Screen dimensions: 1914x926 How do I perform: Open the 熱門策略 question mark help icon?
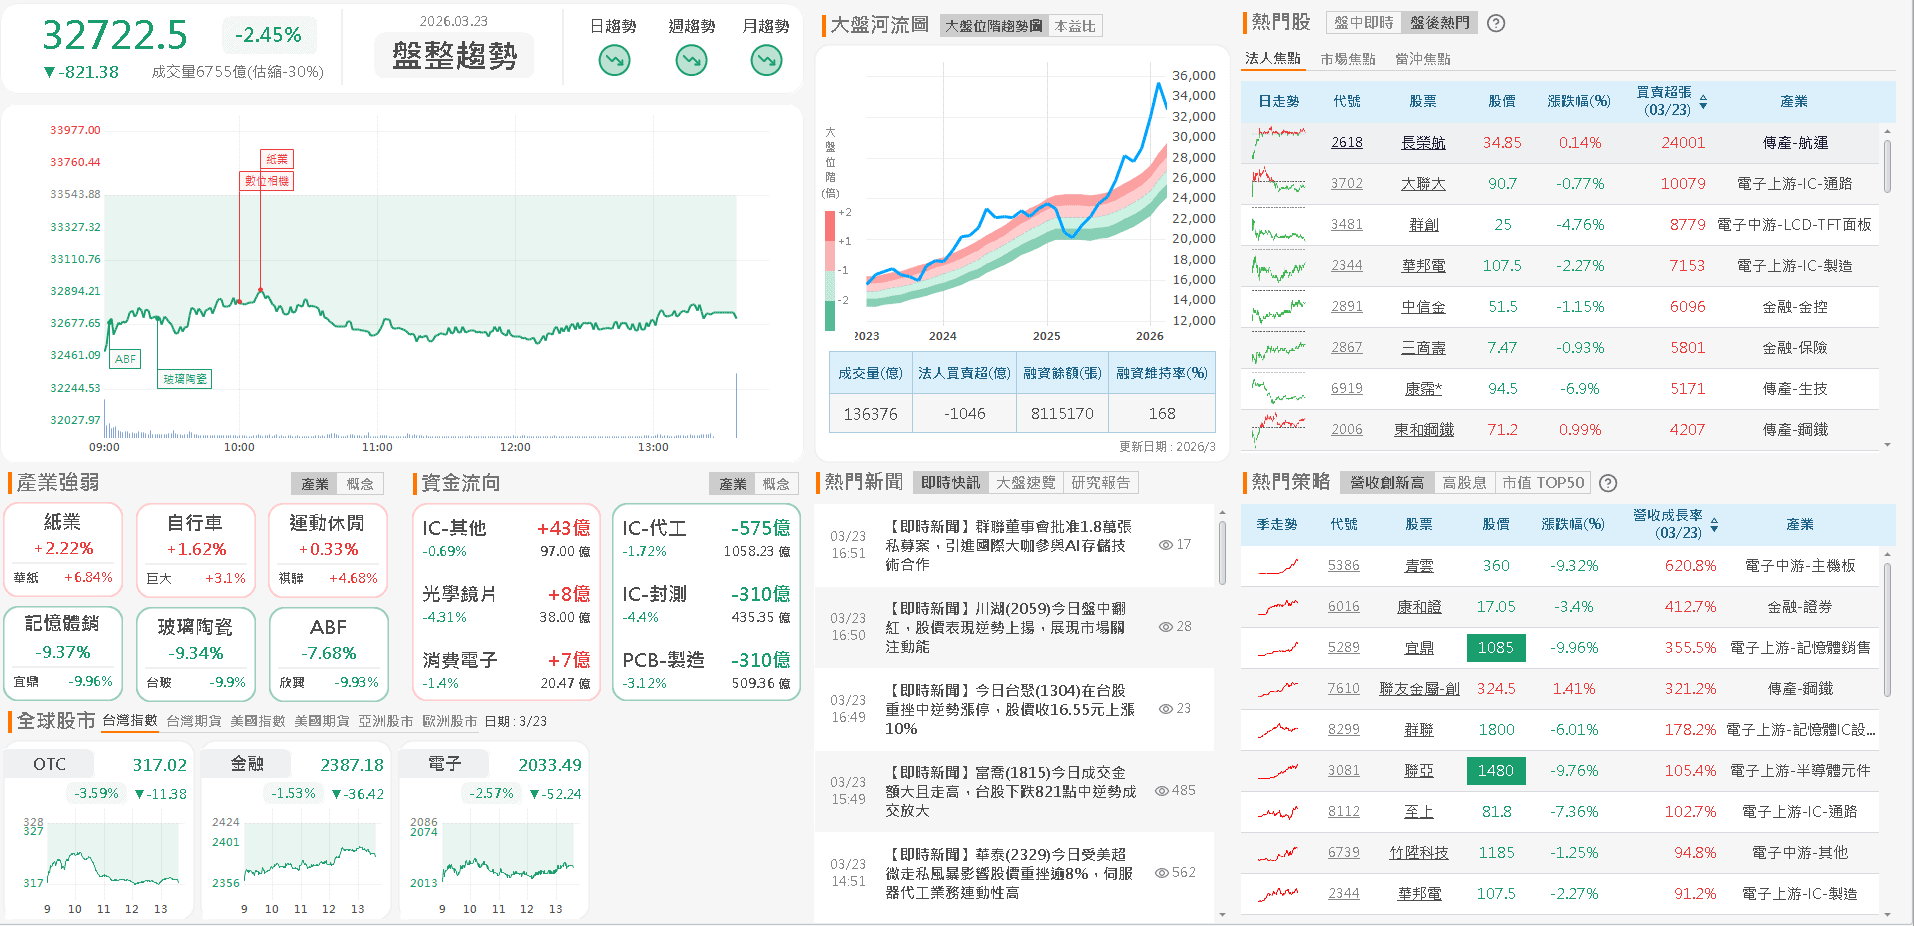click(1607, 483)
